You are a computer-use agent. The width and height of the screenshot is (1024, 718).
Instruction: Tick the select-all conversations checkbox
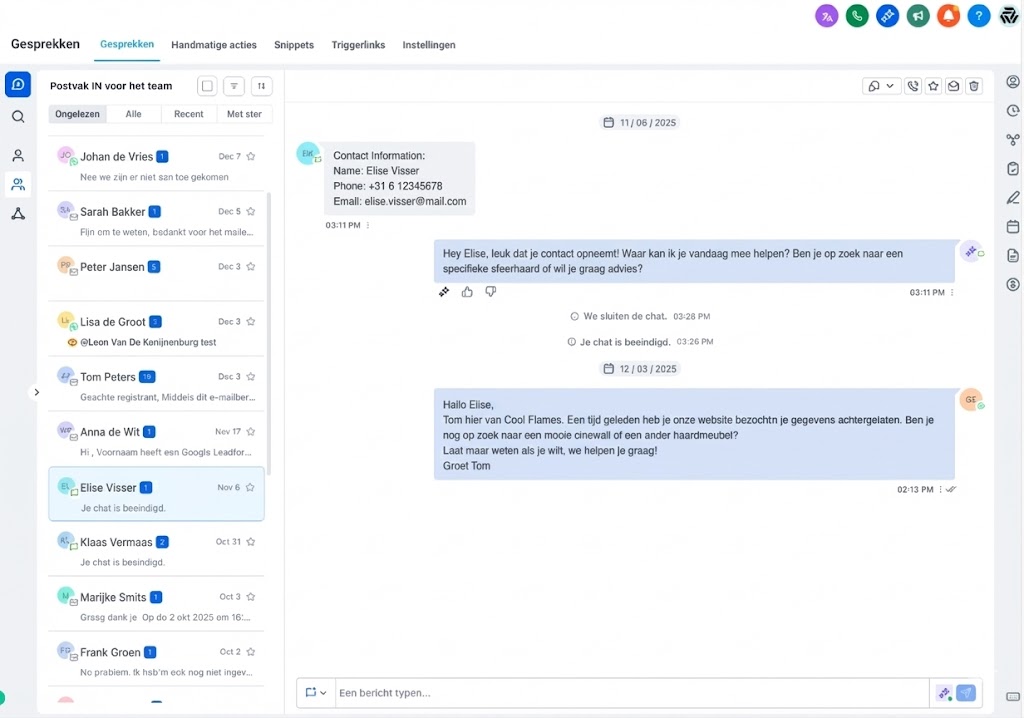point(207,86)
